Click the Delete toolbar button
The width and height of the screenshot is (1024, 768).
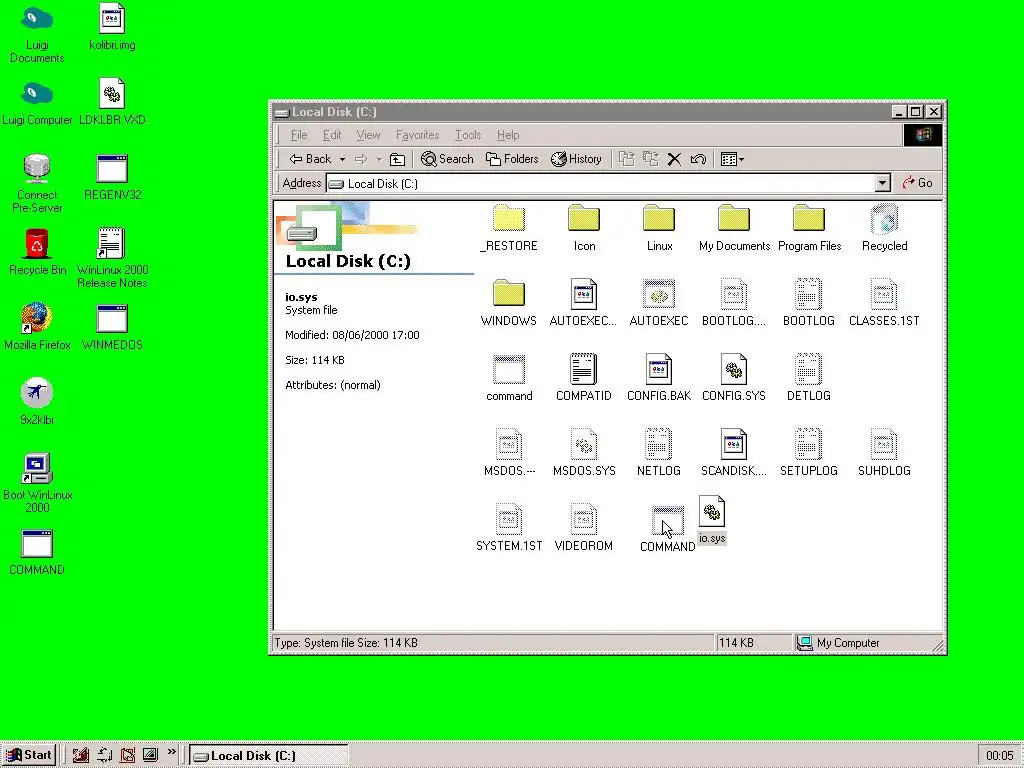(x=675, y=159)
